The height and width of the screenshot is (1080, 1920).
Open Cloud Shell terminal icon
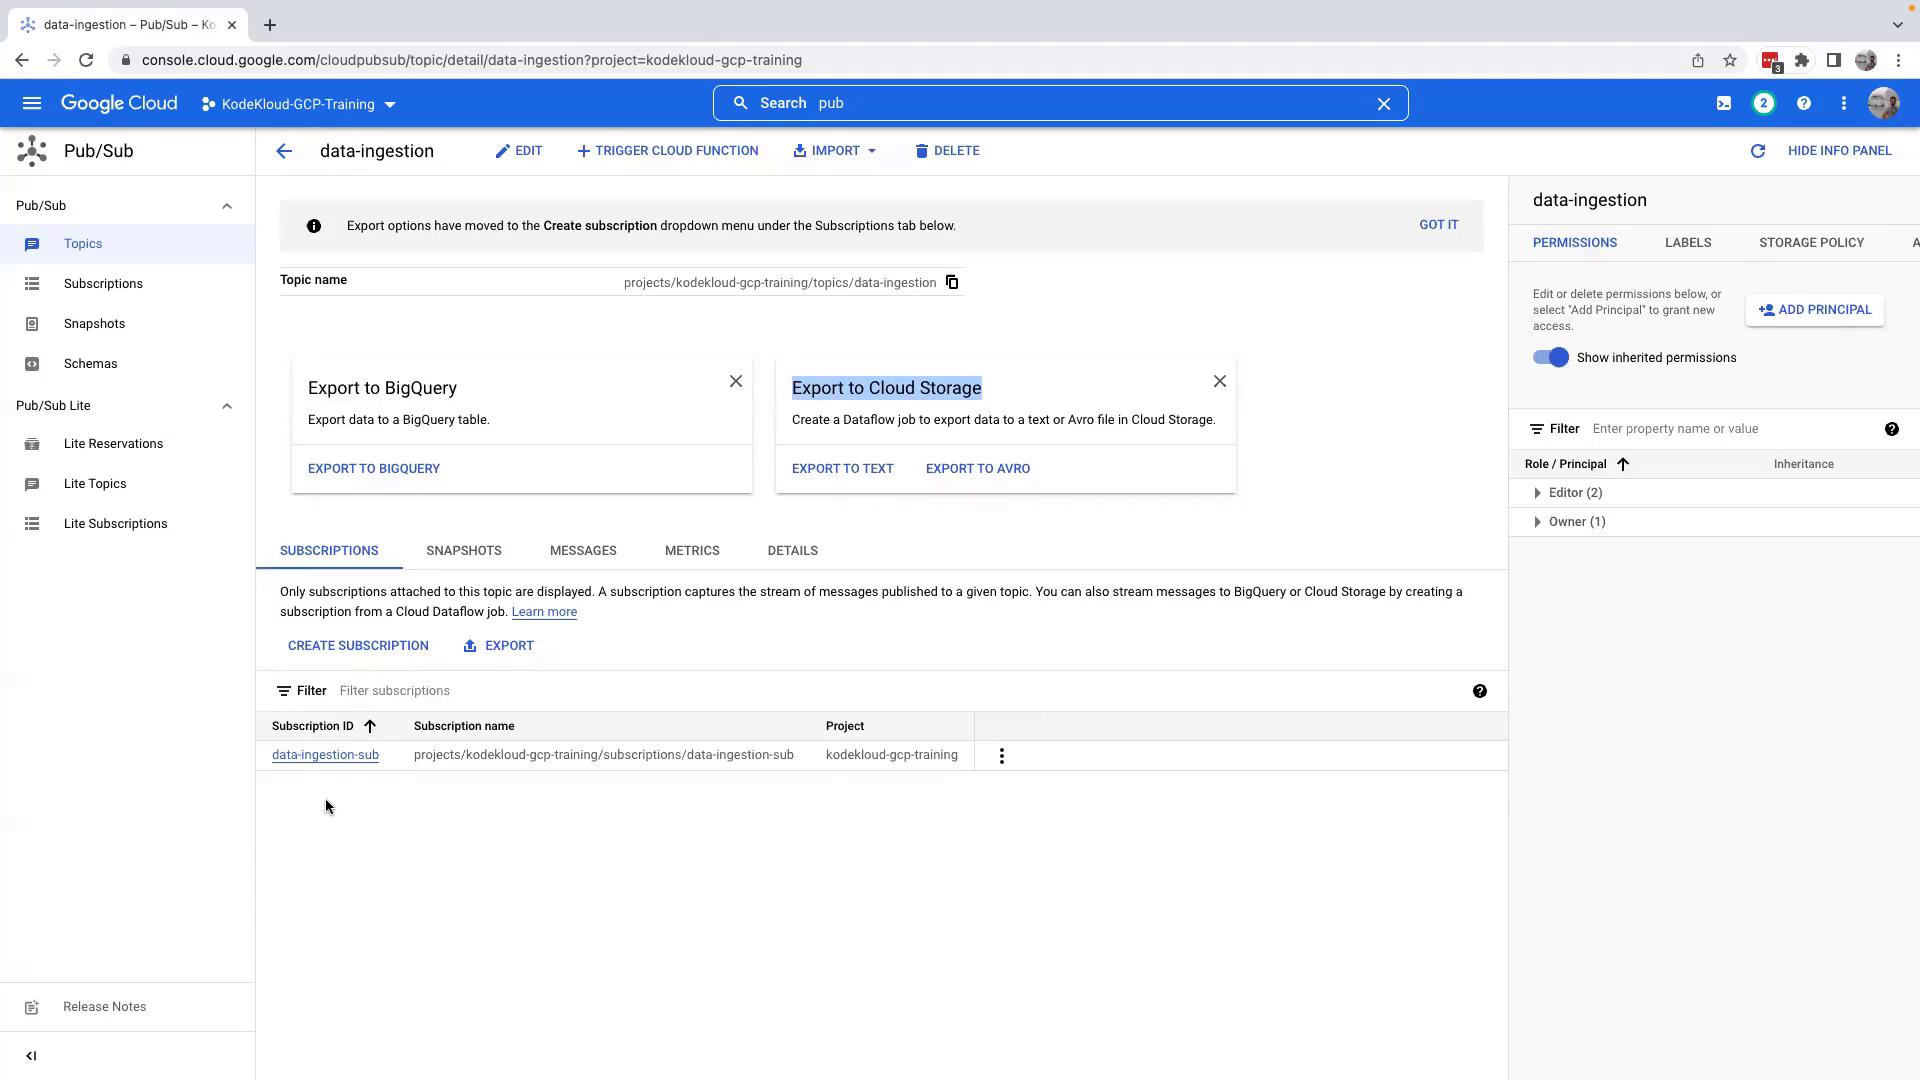[x=1724, y=103]
